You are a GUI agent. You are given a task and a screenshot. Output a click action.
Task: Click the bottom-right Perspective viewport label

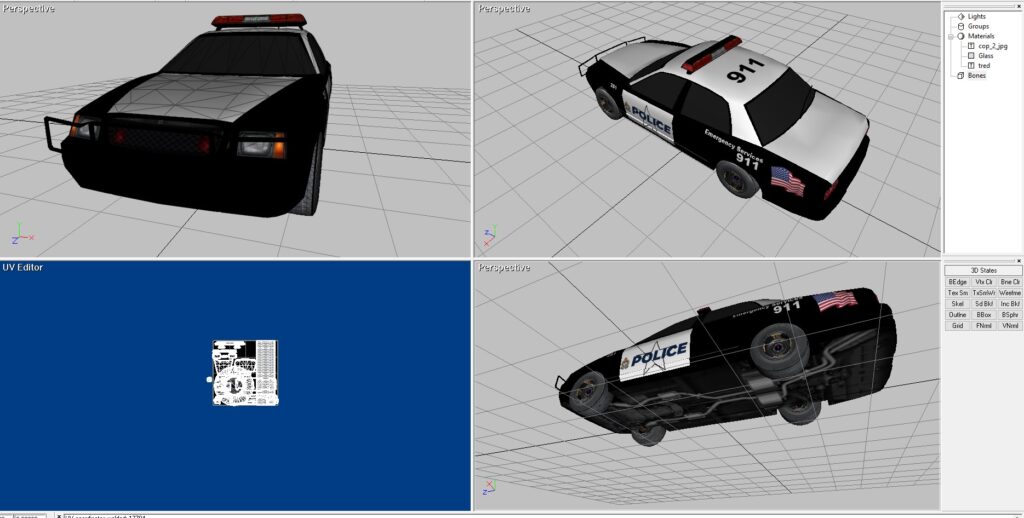click(x=504, y=268)
